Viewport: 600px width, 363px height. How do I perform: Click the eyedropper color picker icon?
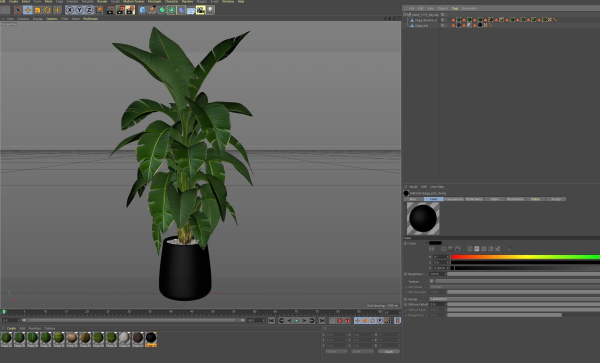[509, 249]
